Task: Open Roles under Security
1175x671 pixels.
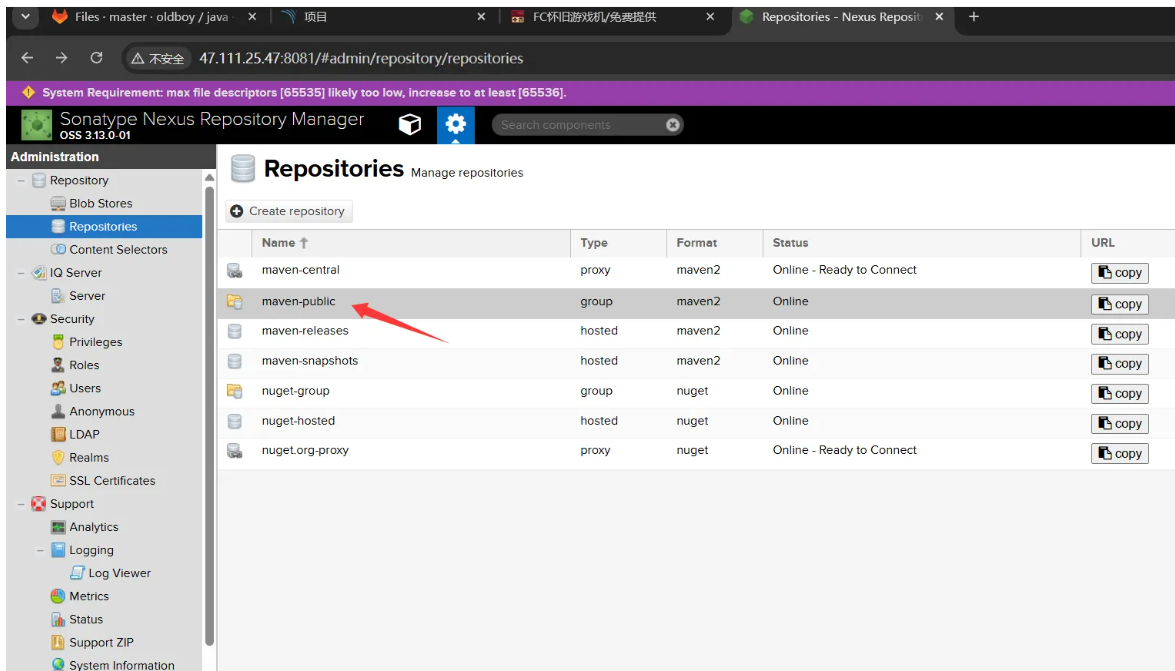Action: (84, 365)
